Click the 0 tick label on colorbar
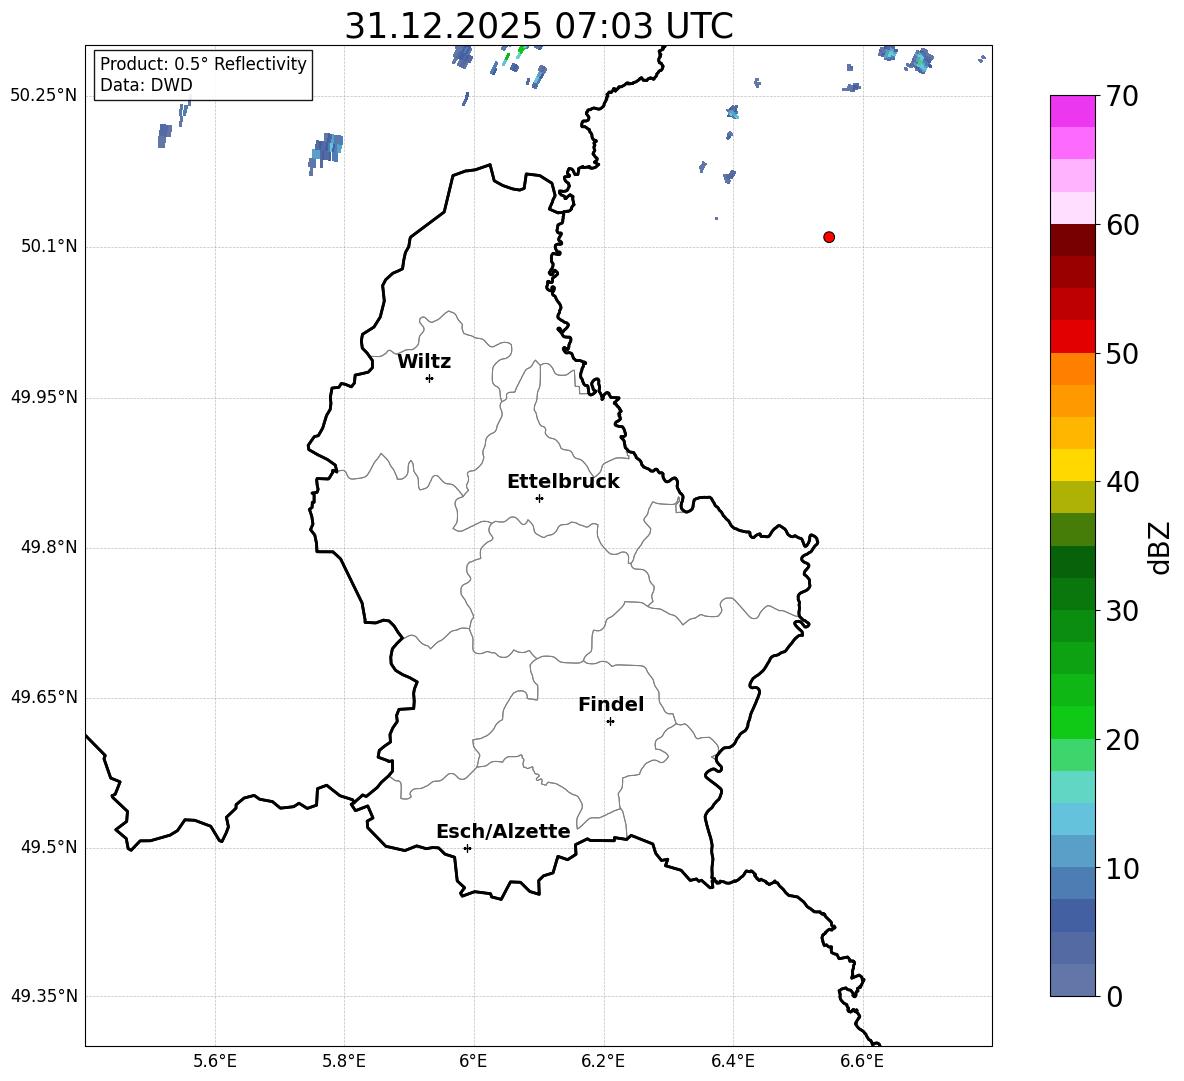The image size is (1184, 1081). pyautogui.click(x=1115, y=996)
